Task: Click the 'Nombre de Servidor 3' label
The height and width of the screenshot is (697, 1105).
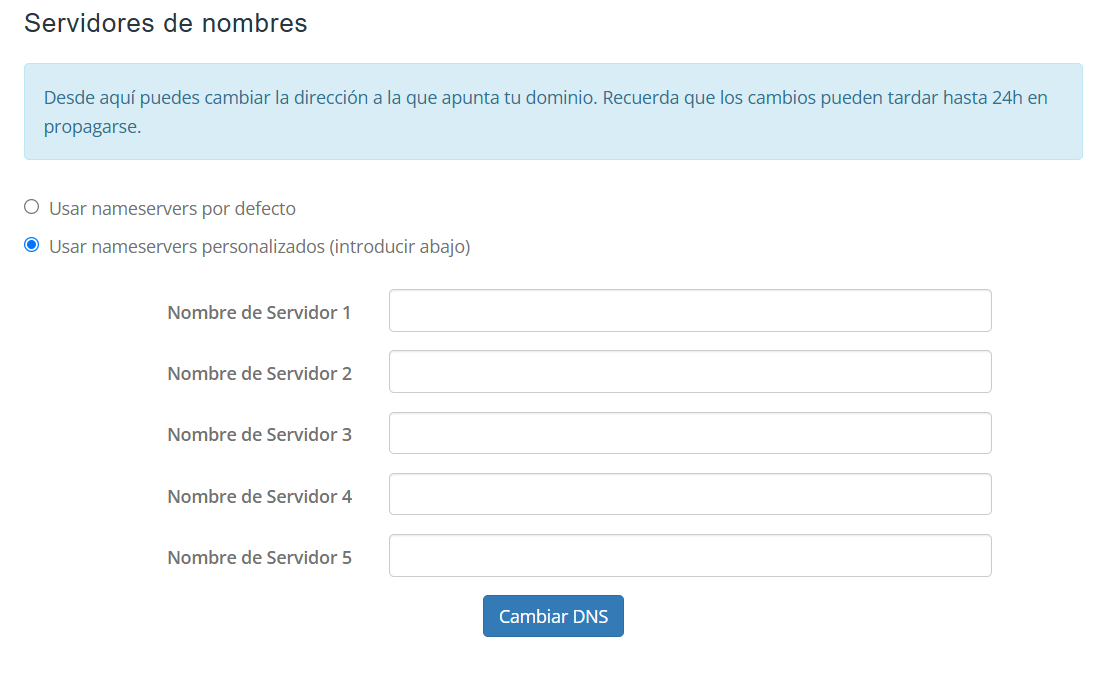Action: tap(259, 435)
